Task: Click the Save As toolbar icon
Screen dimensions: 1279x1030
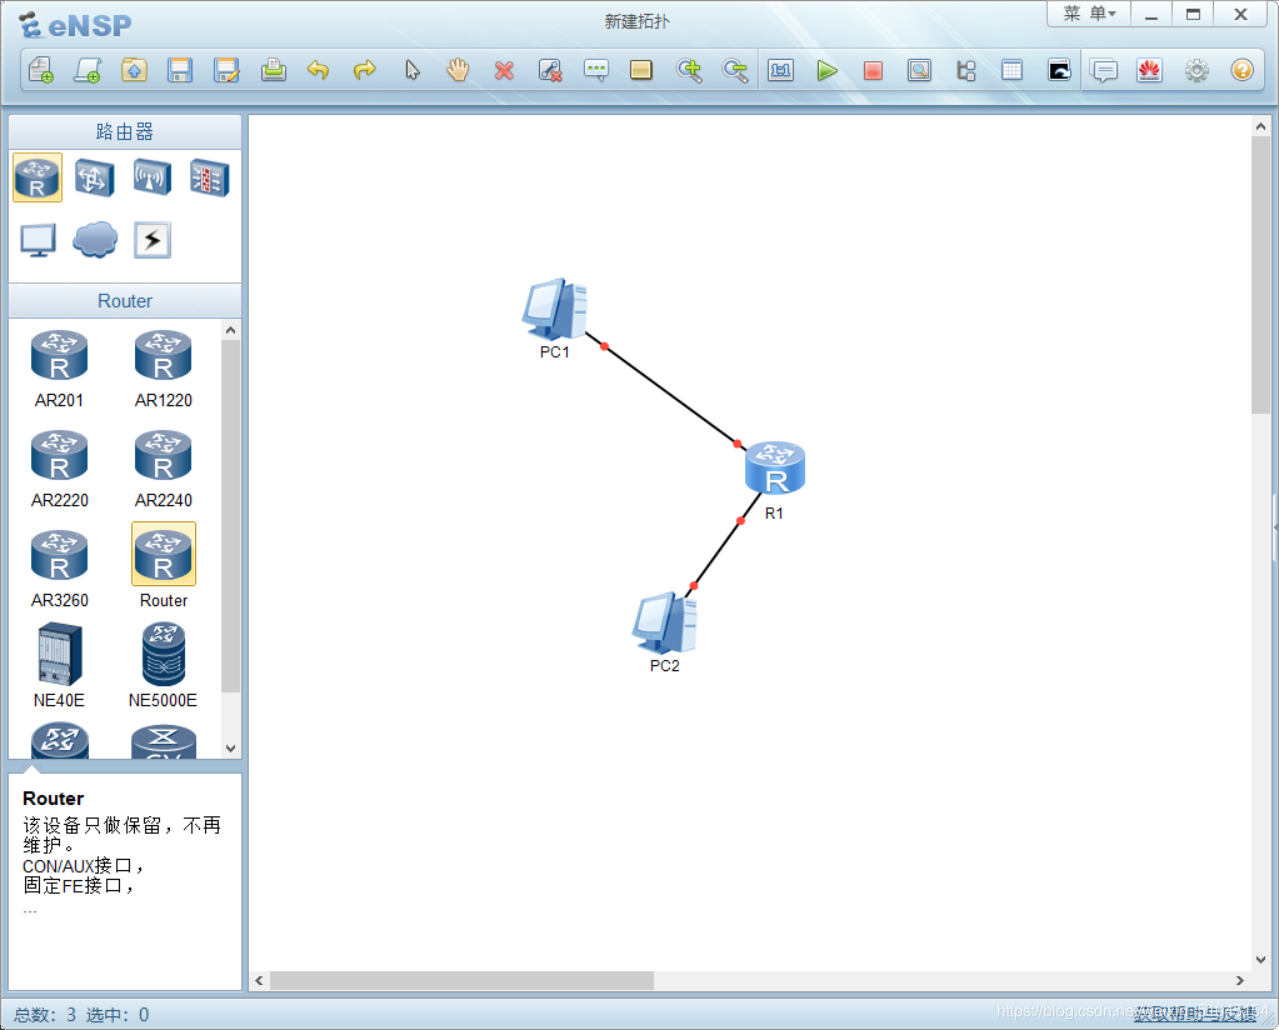Action: pyautogui.click(x=227, y=70)
